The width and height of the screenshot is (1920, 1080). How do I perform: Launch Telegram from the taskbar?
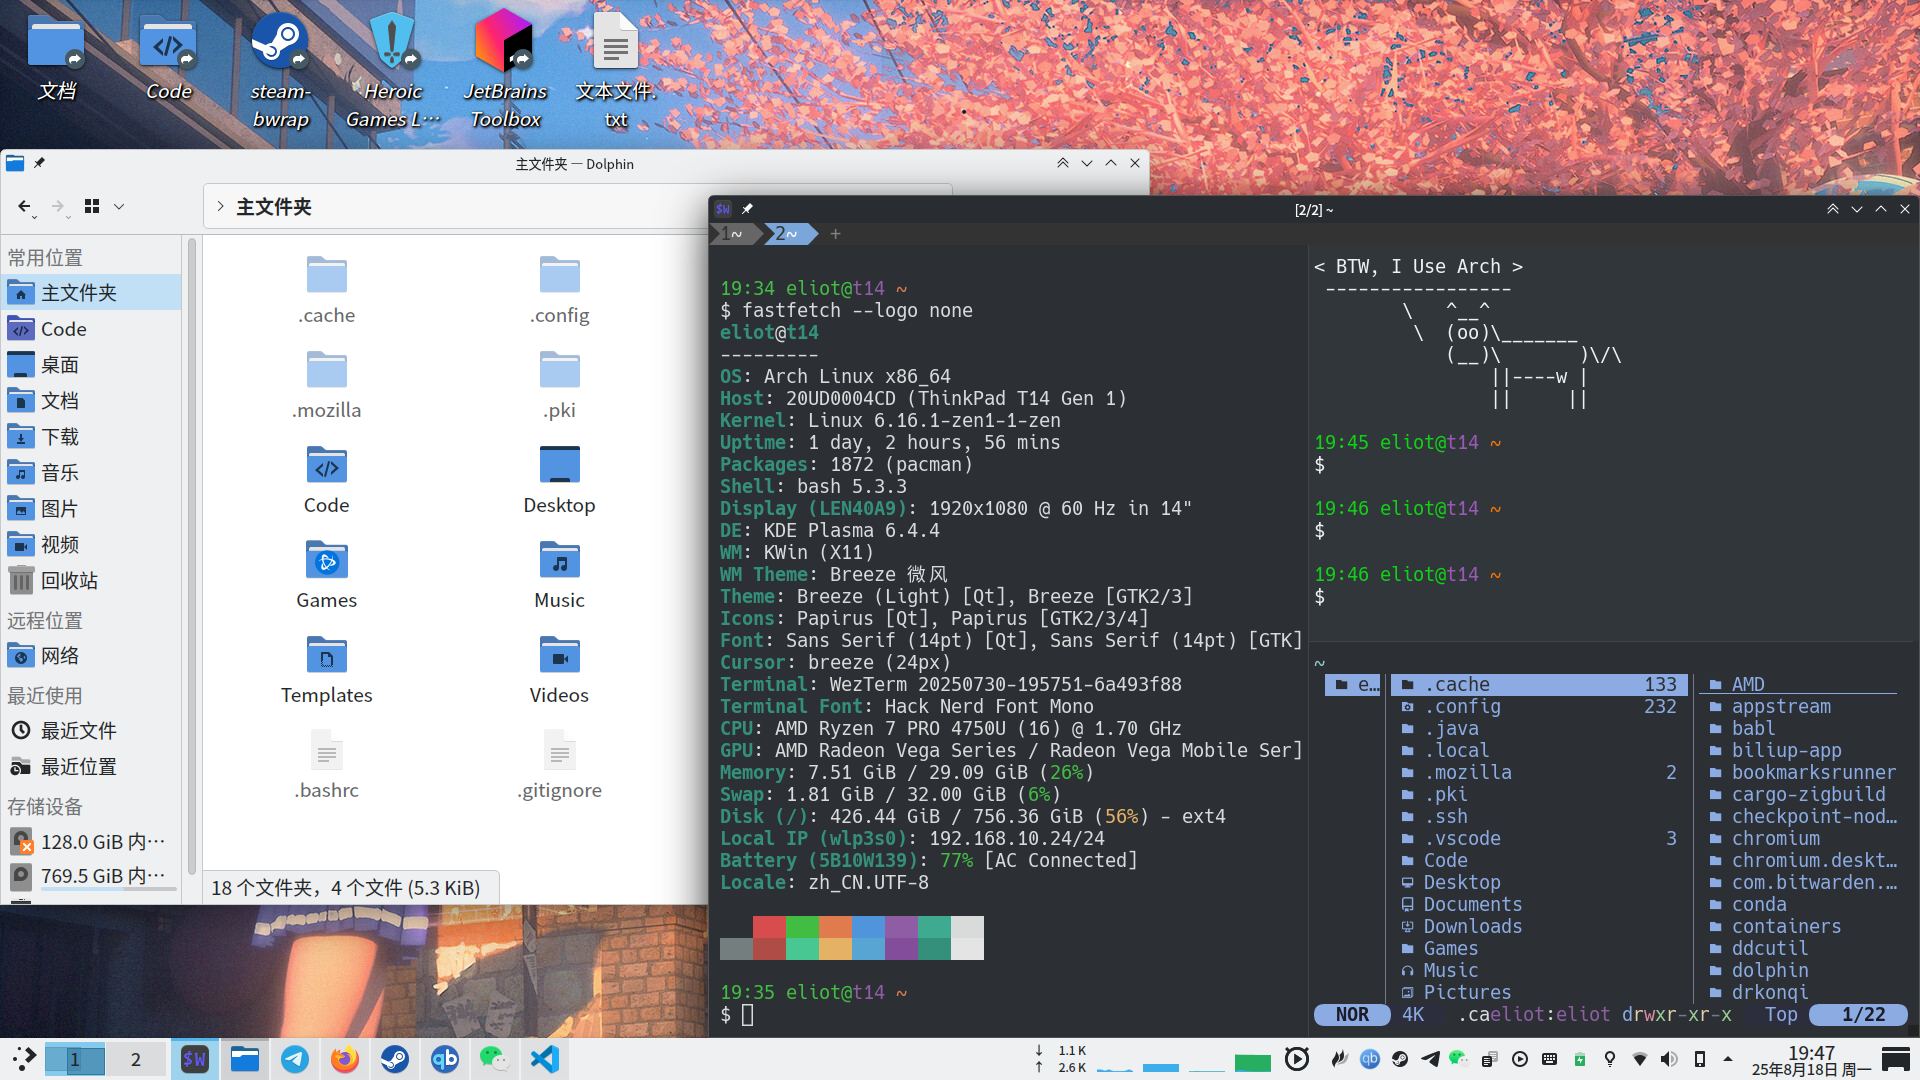point(294,1059)
